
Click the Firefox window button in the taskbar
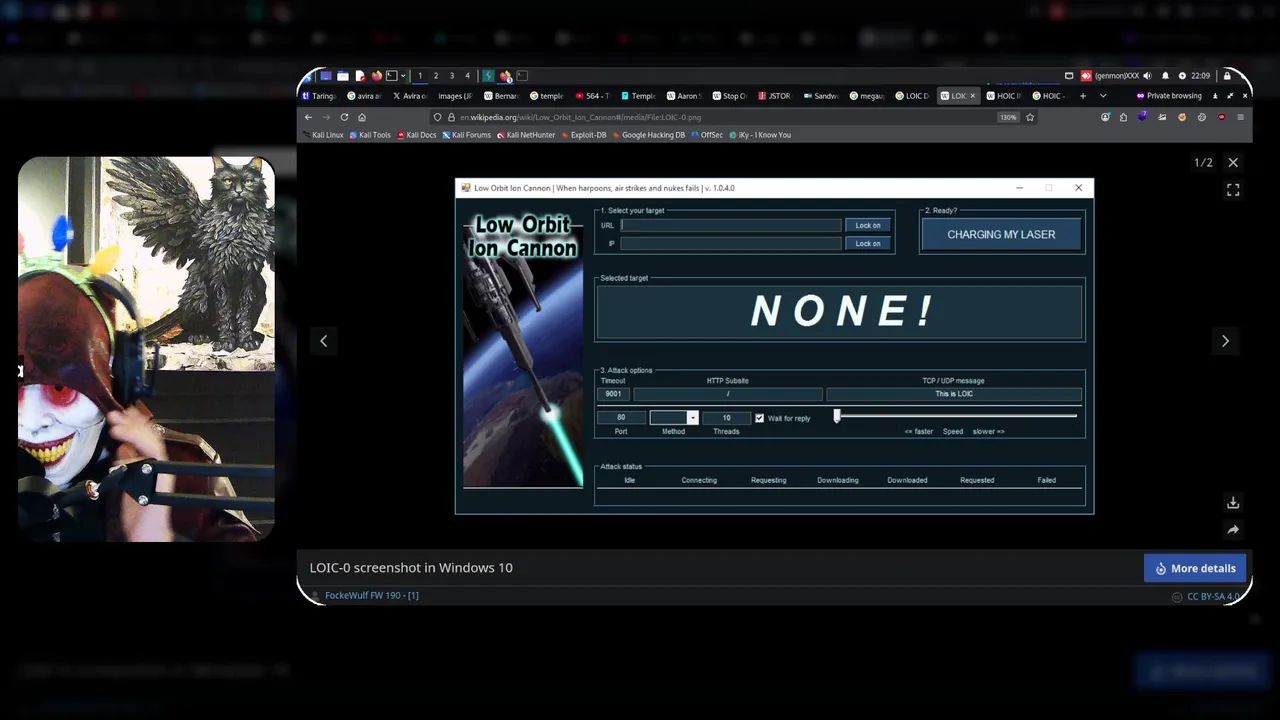click(x=506, y=76)
